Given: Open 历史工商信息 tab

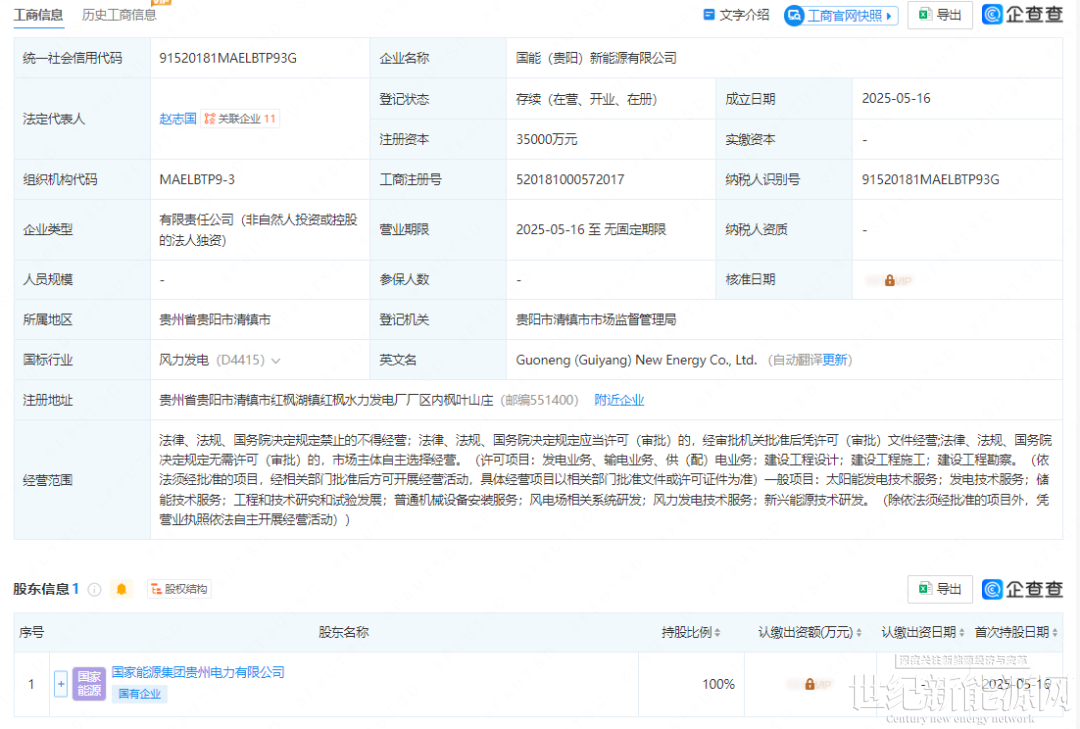Looking at the screenshot, I should [x=119, y=15].
